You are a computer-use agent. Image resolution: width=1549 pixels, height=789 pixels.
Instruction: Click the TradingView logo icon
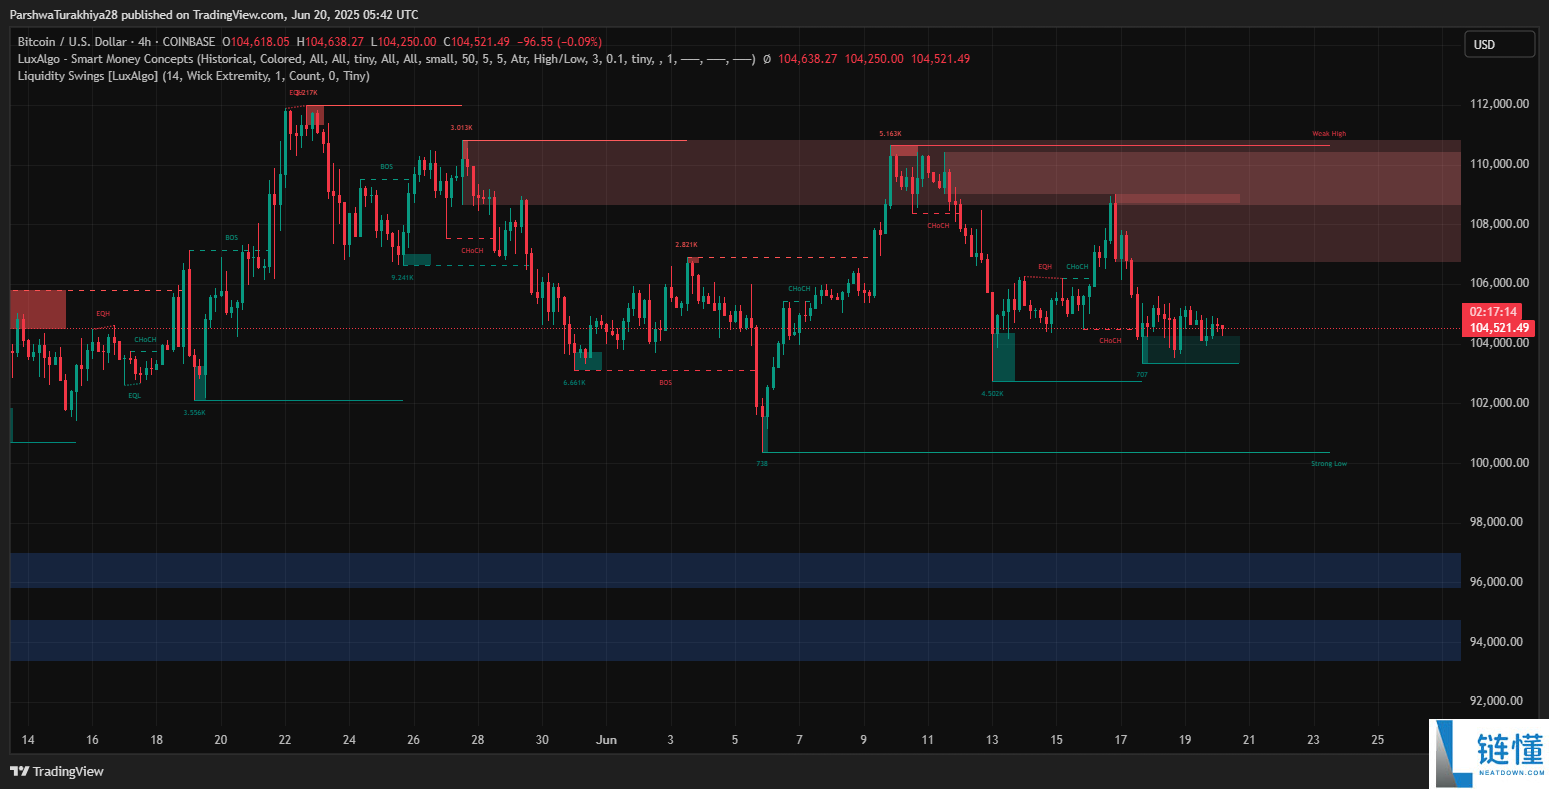19,771
